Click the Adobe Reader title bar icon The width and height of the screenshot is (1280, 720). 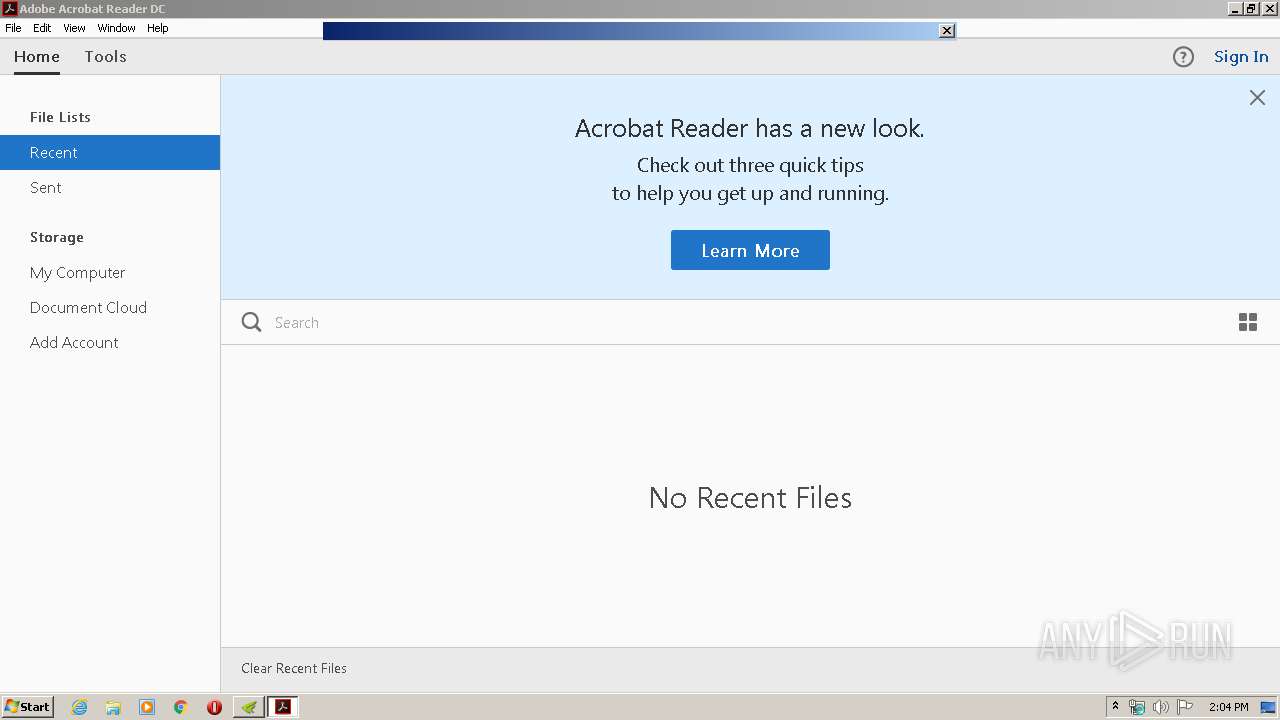[x=9, y=8]
